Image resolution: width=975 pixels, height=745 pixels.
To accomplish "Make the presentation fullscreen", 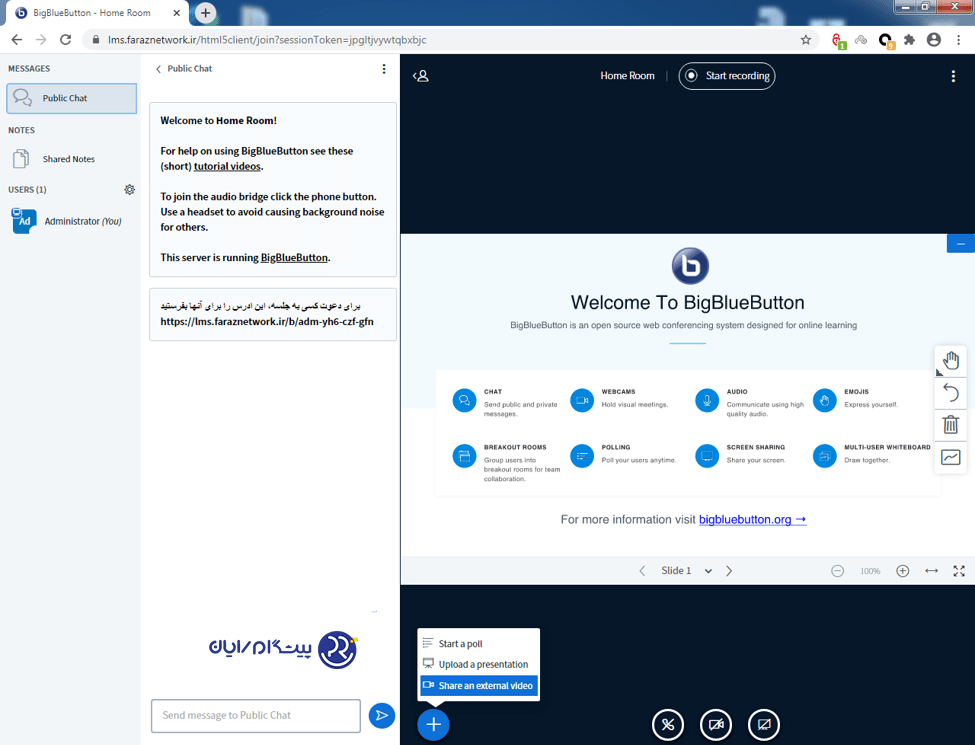I will pos(959,571).
